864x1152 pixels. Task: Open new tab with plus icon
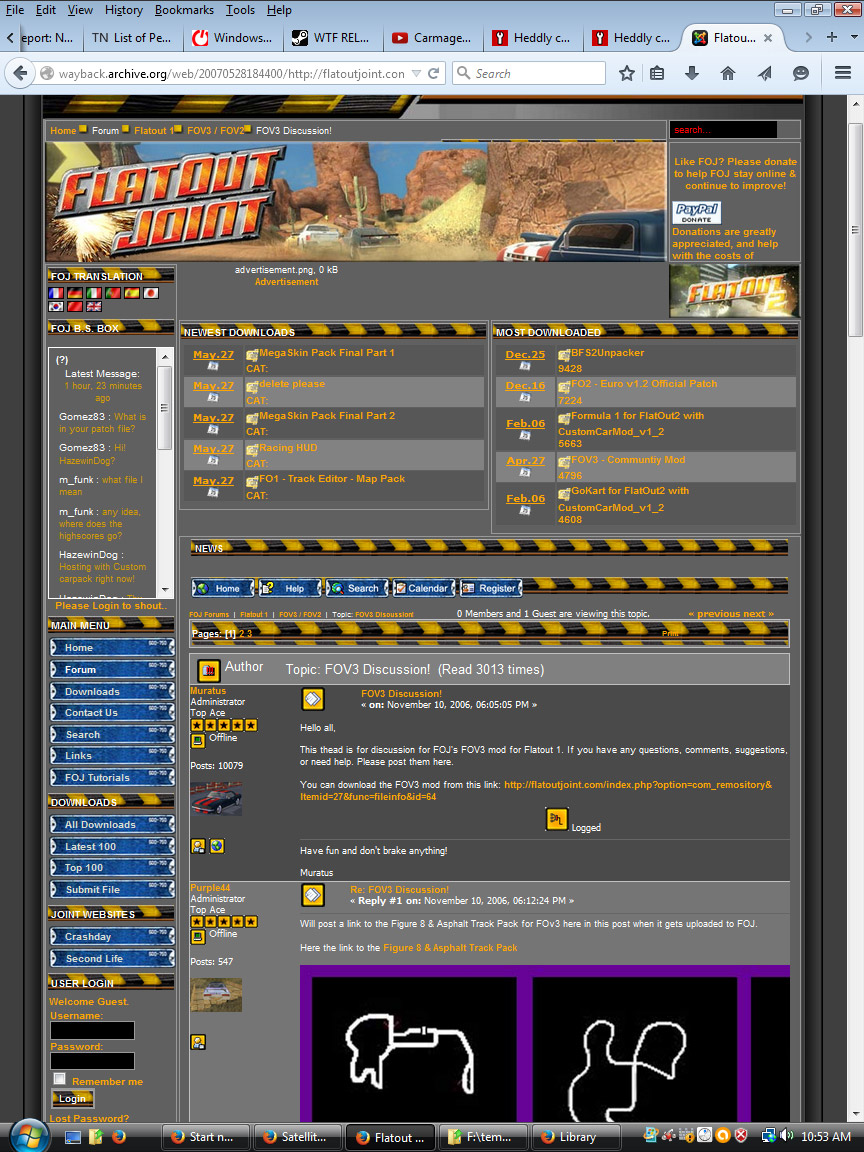coord(832,37)
